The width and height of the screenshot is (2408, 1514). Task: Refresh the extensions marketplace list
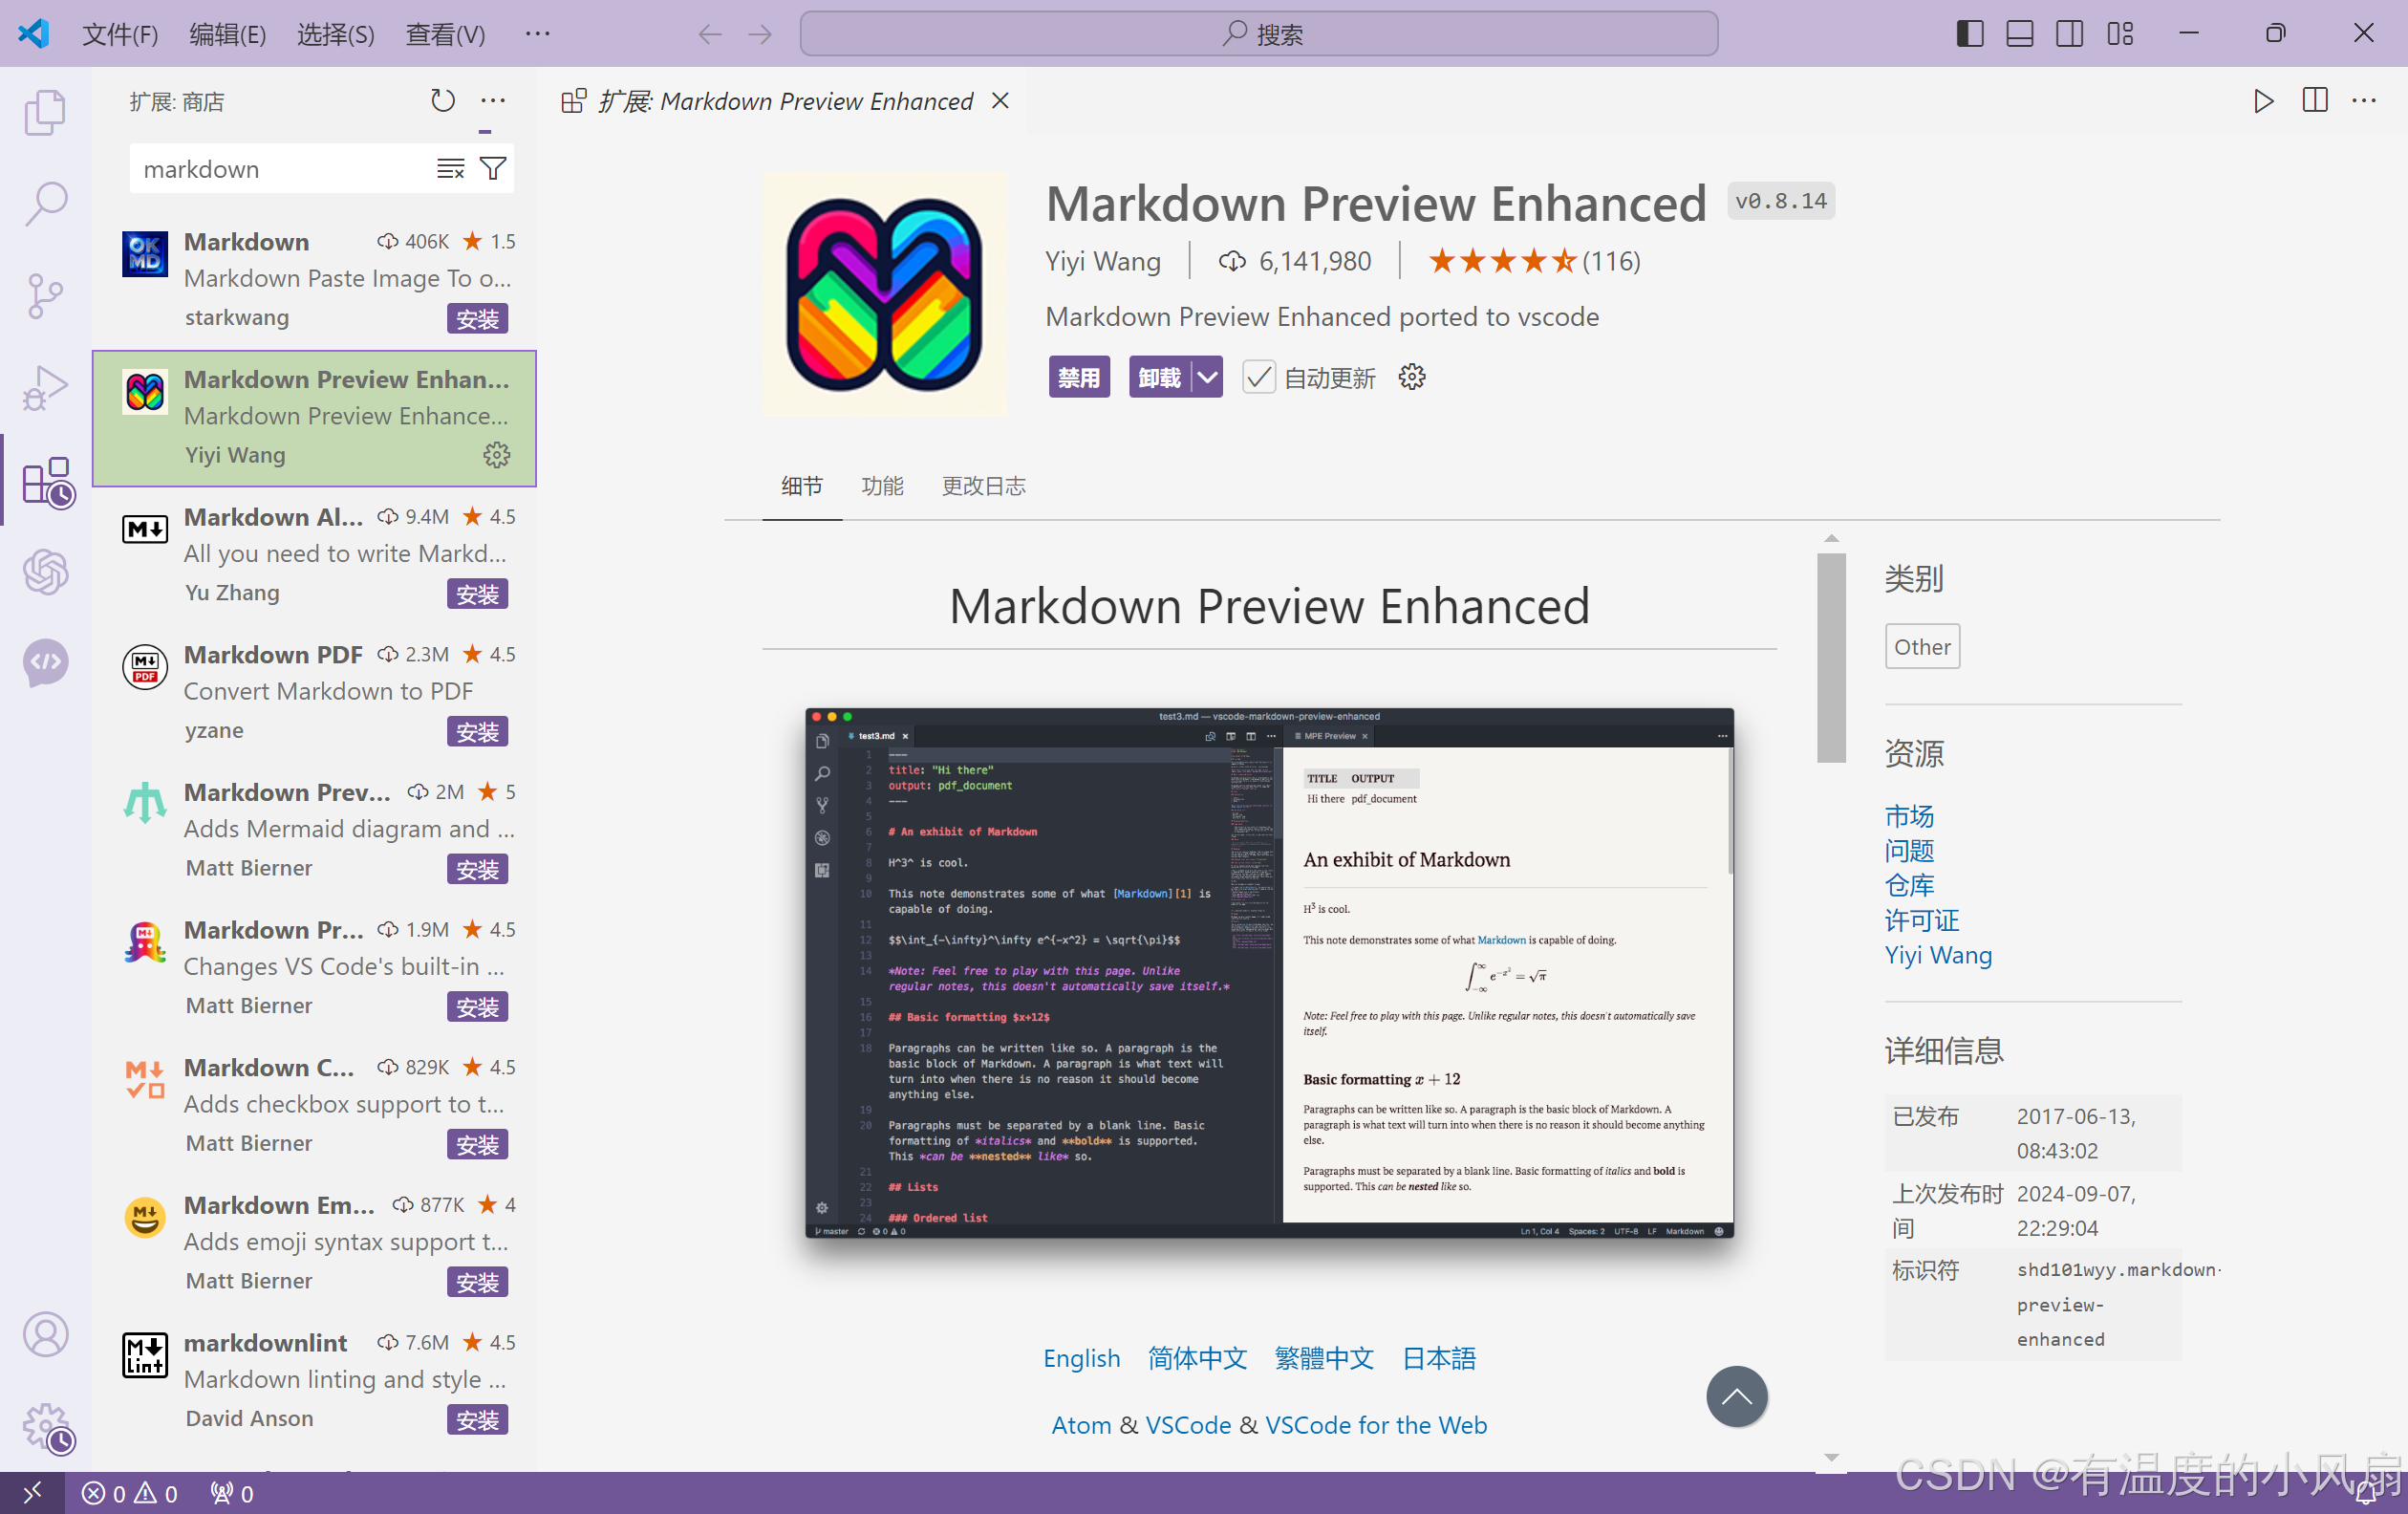442,101
